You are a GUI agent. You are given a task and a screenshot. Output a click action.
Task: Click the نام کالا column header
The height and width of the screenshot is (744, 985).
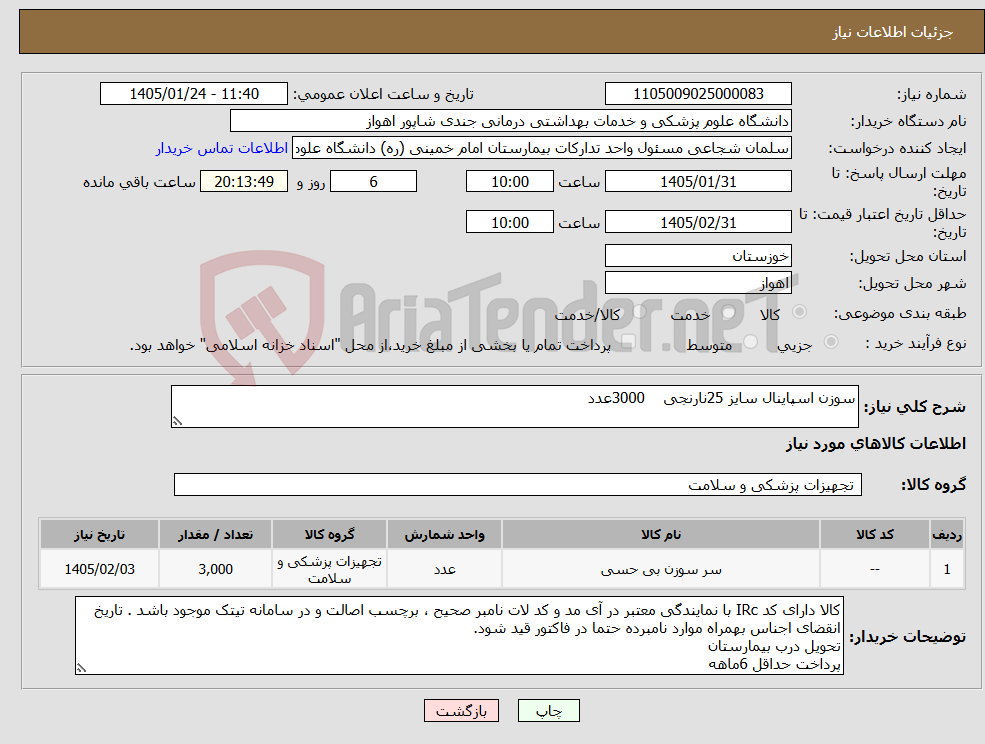point(661,535)
